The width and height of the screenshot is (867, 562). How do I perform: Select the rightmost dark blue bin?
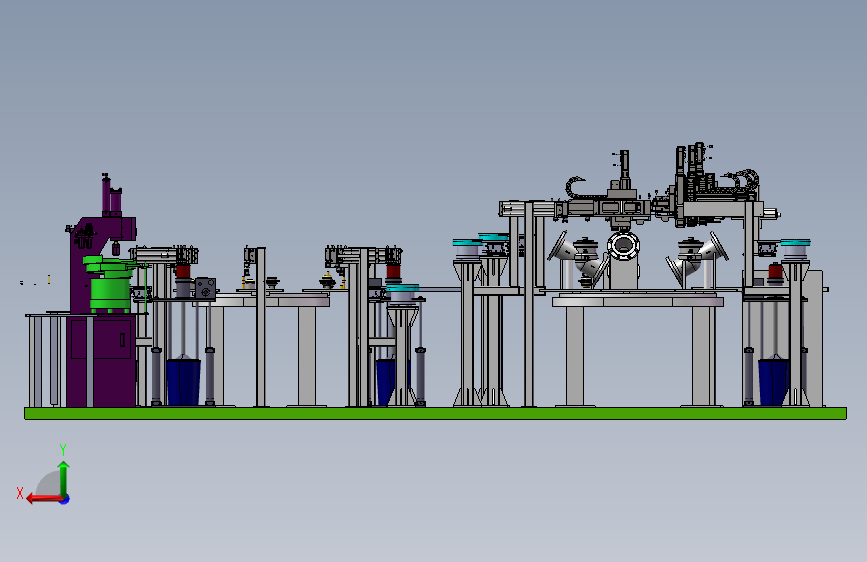[773, 382]
